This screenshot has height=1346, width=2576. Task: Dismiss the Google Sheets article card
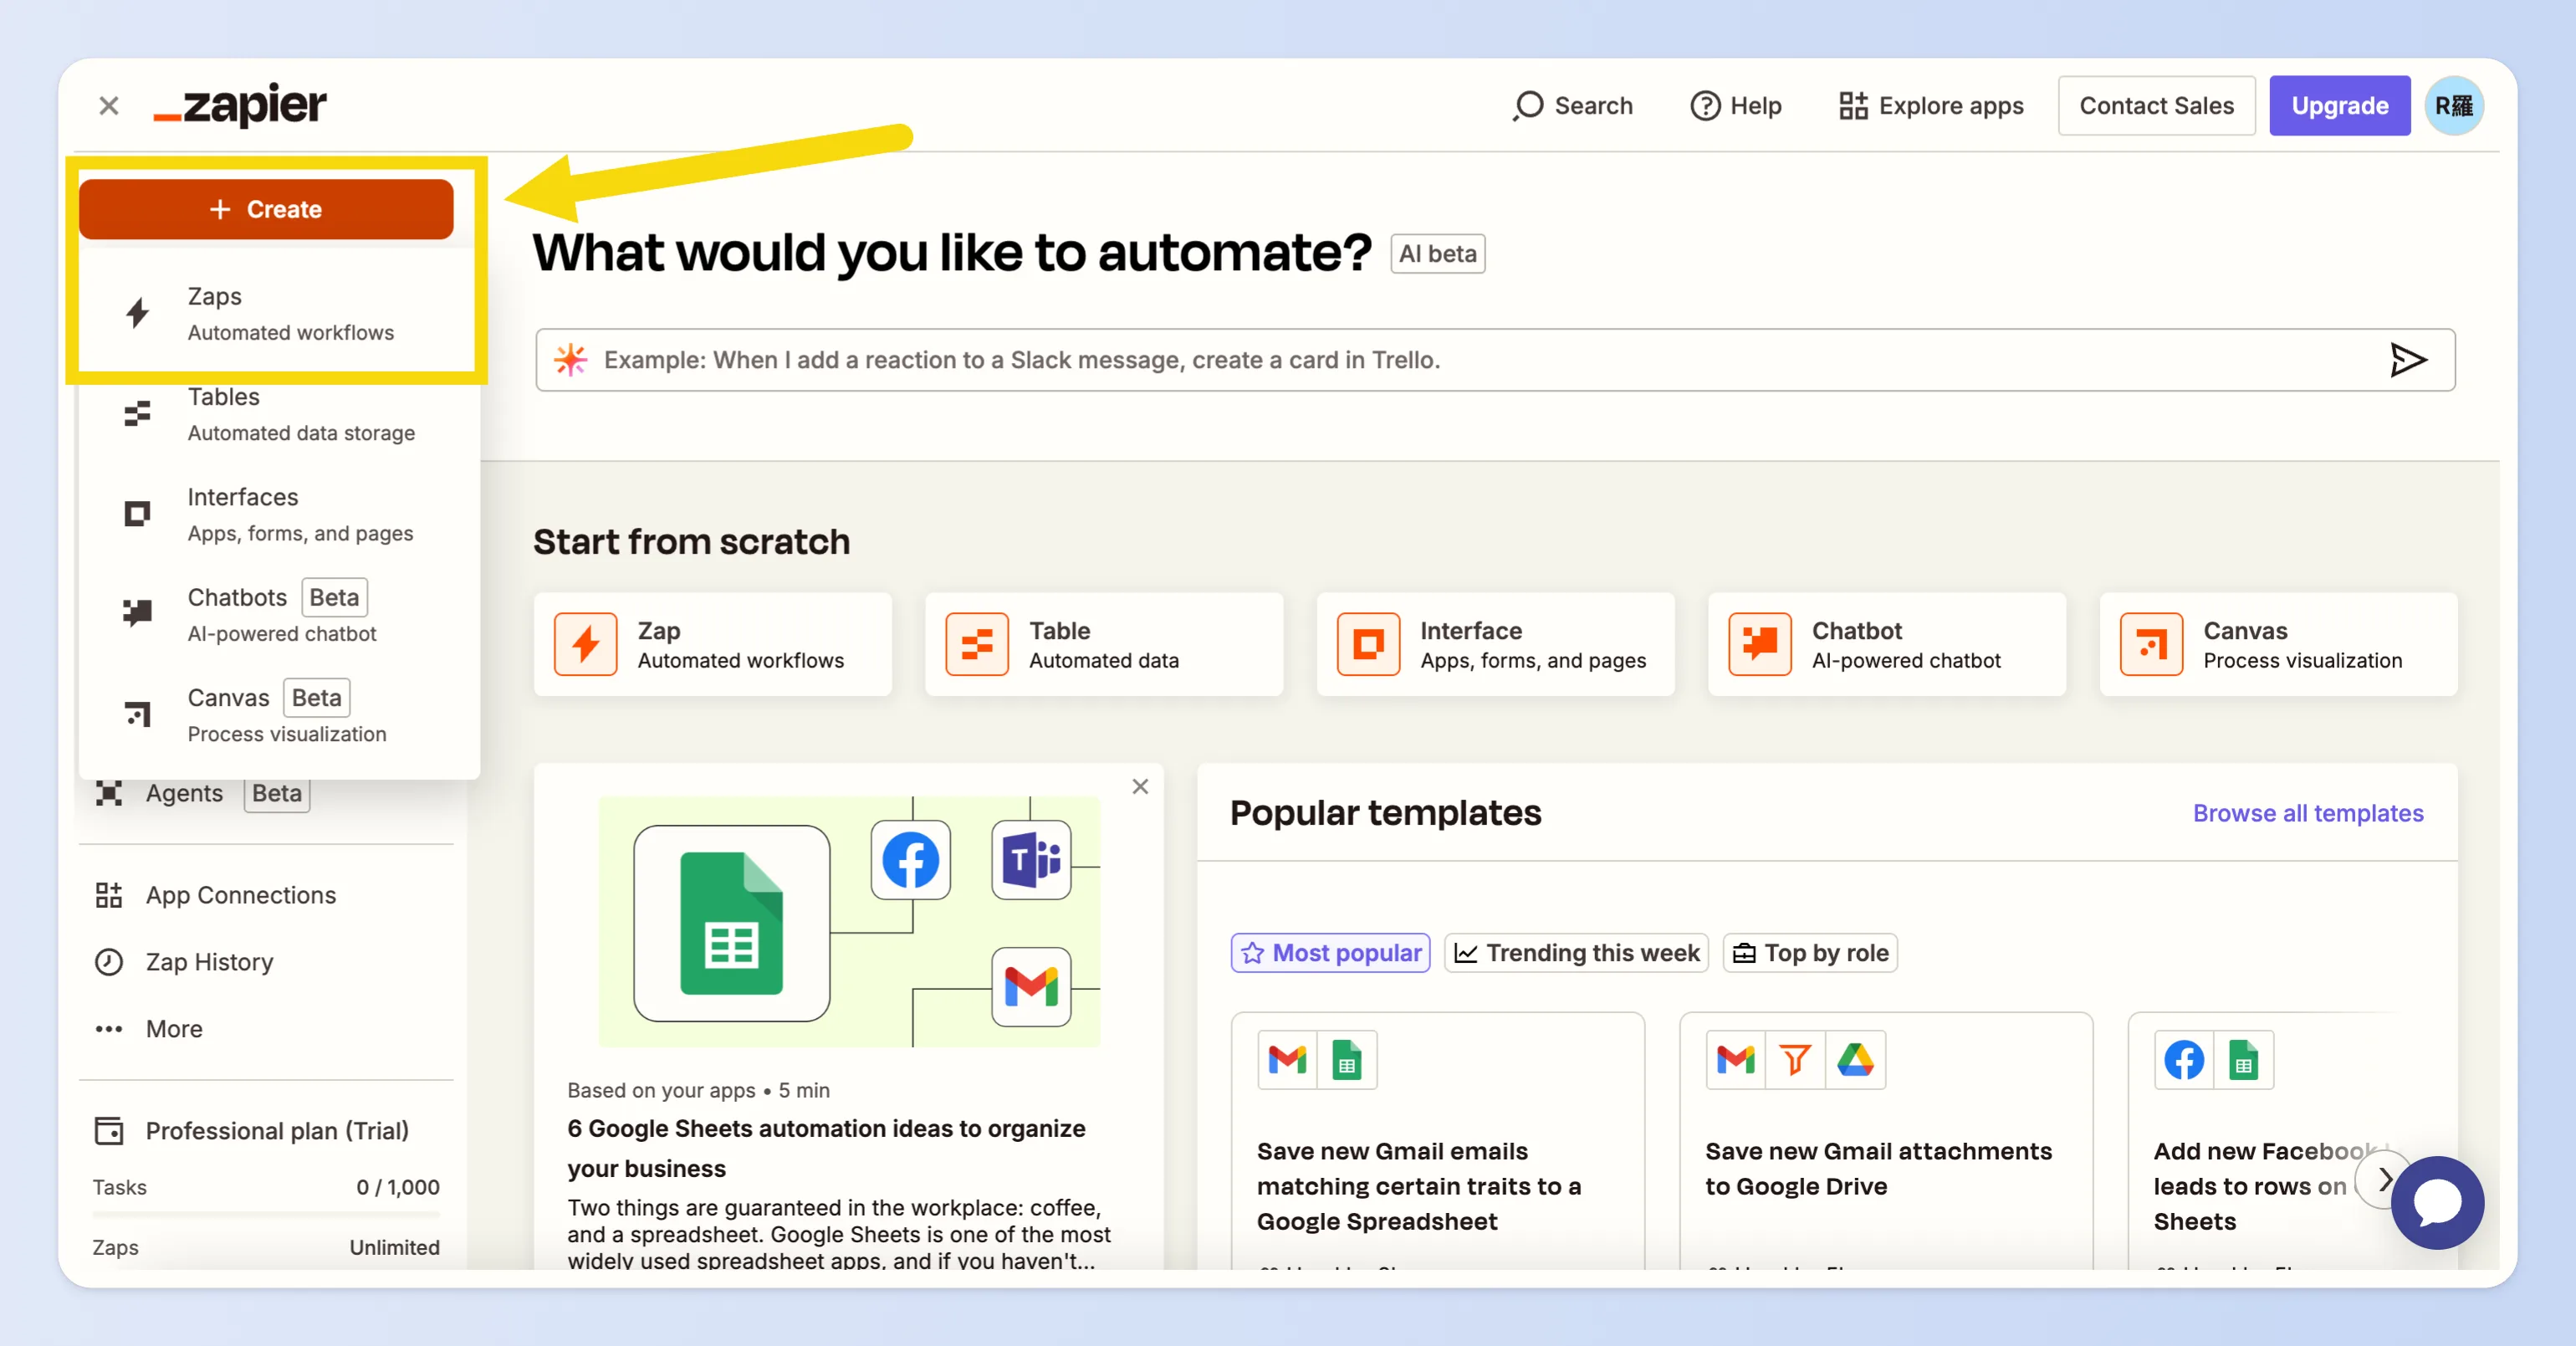[x=1140, y=787]
